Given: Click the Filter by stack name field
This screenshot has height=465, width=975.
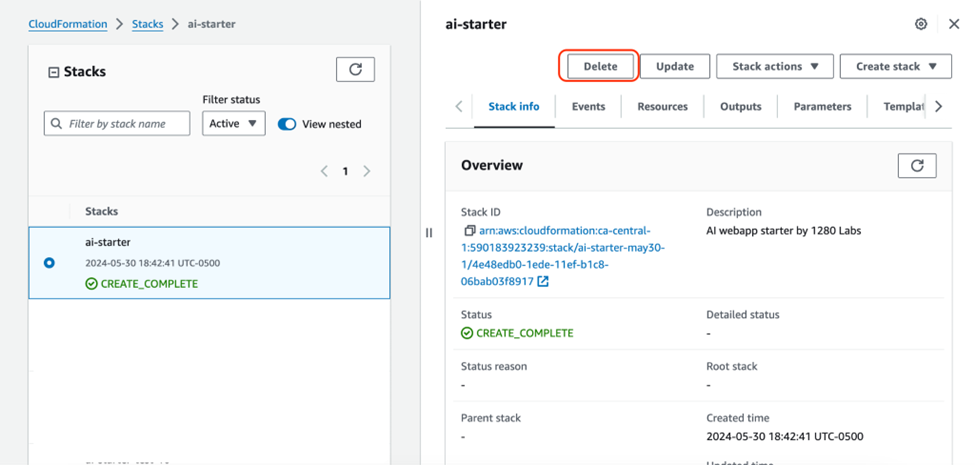Looking at the screenshot, I should [x=117, y=124].
